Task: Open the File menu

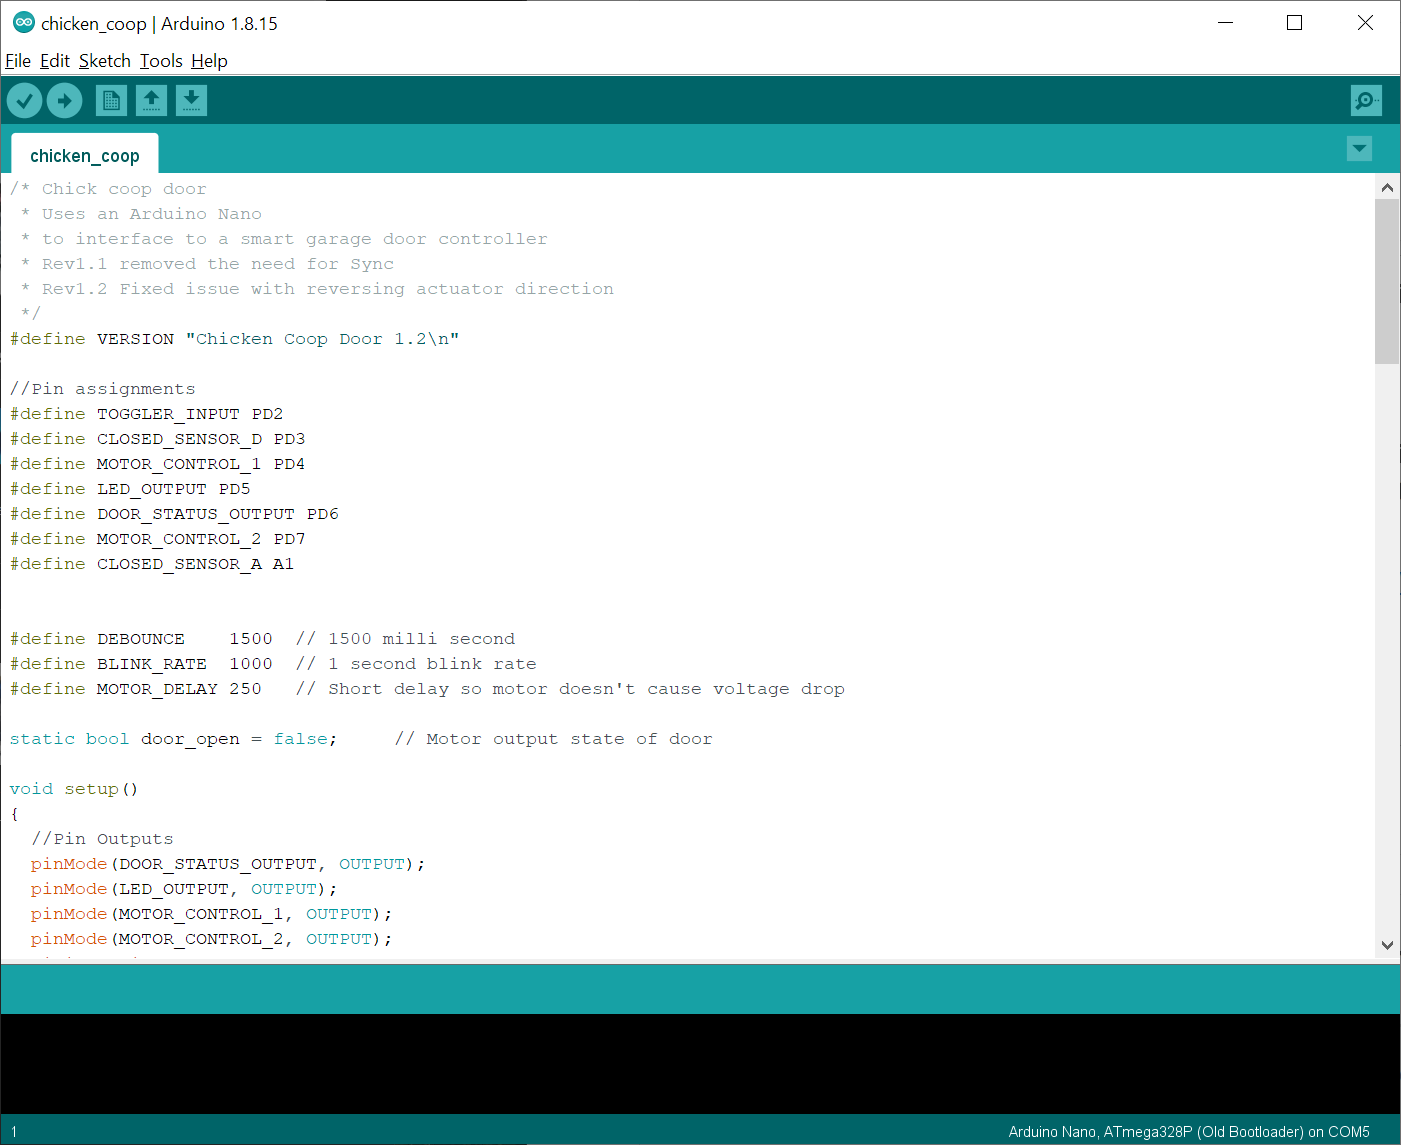Action: point(18,61)
